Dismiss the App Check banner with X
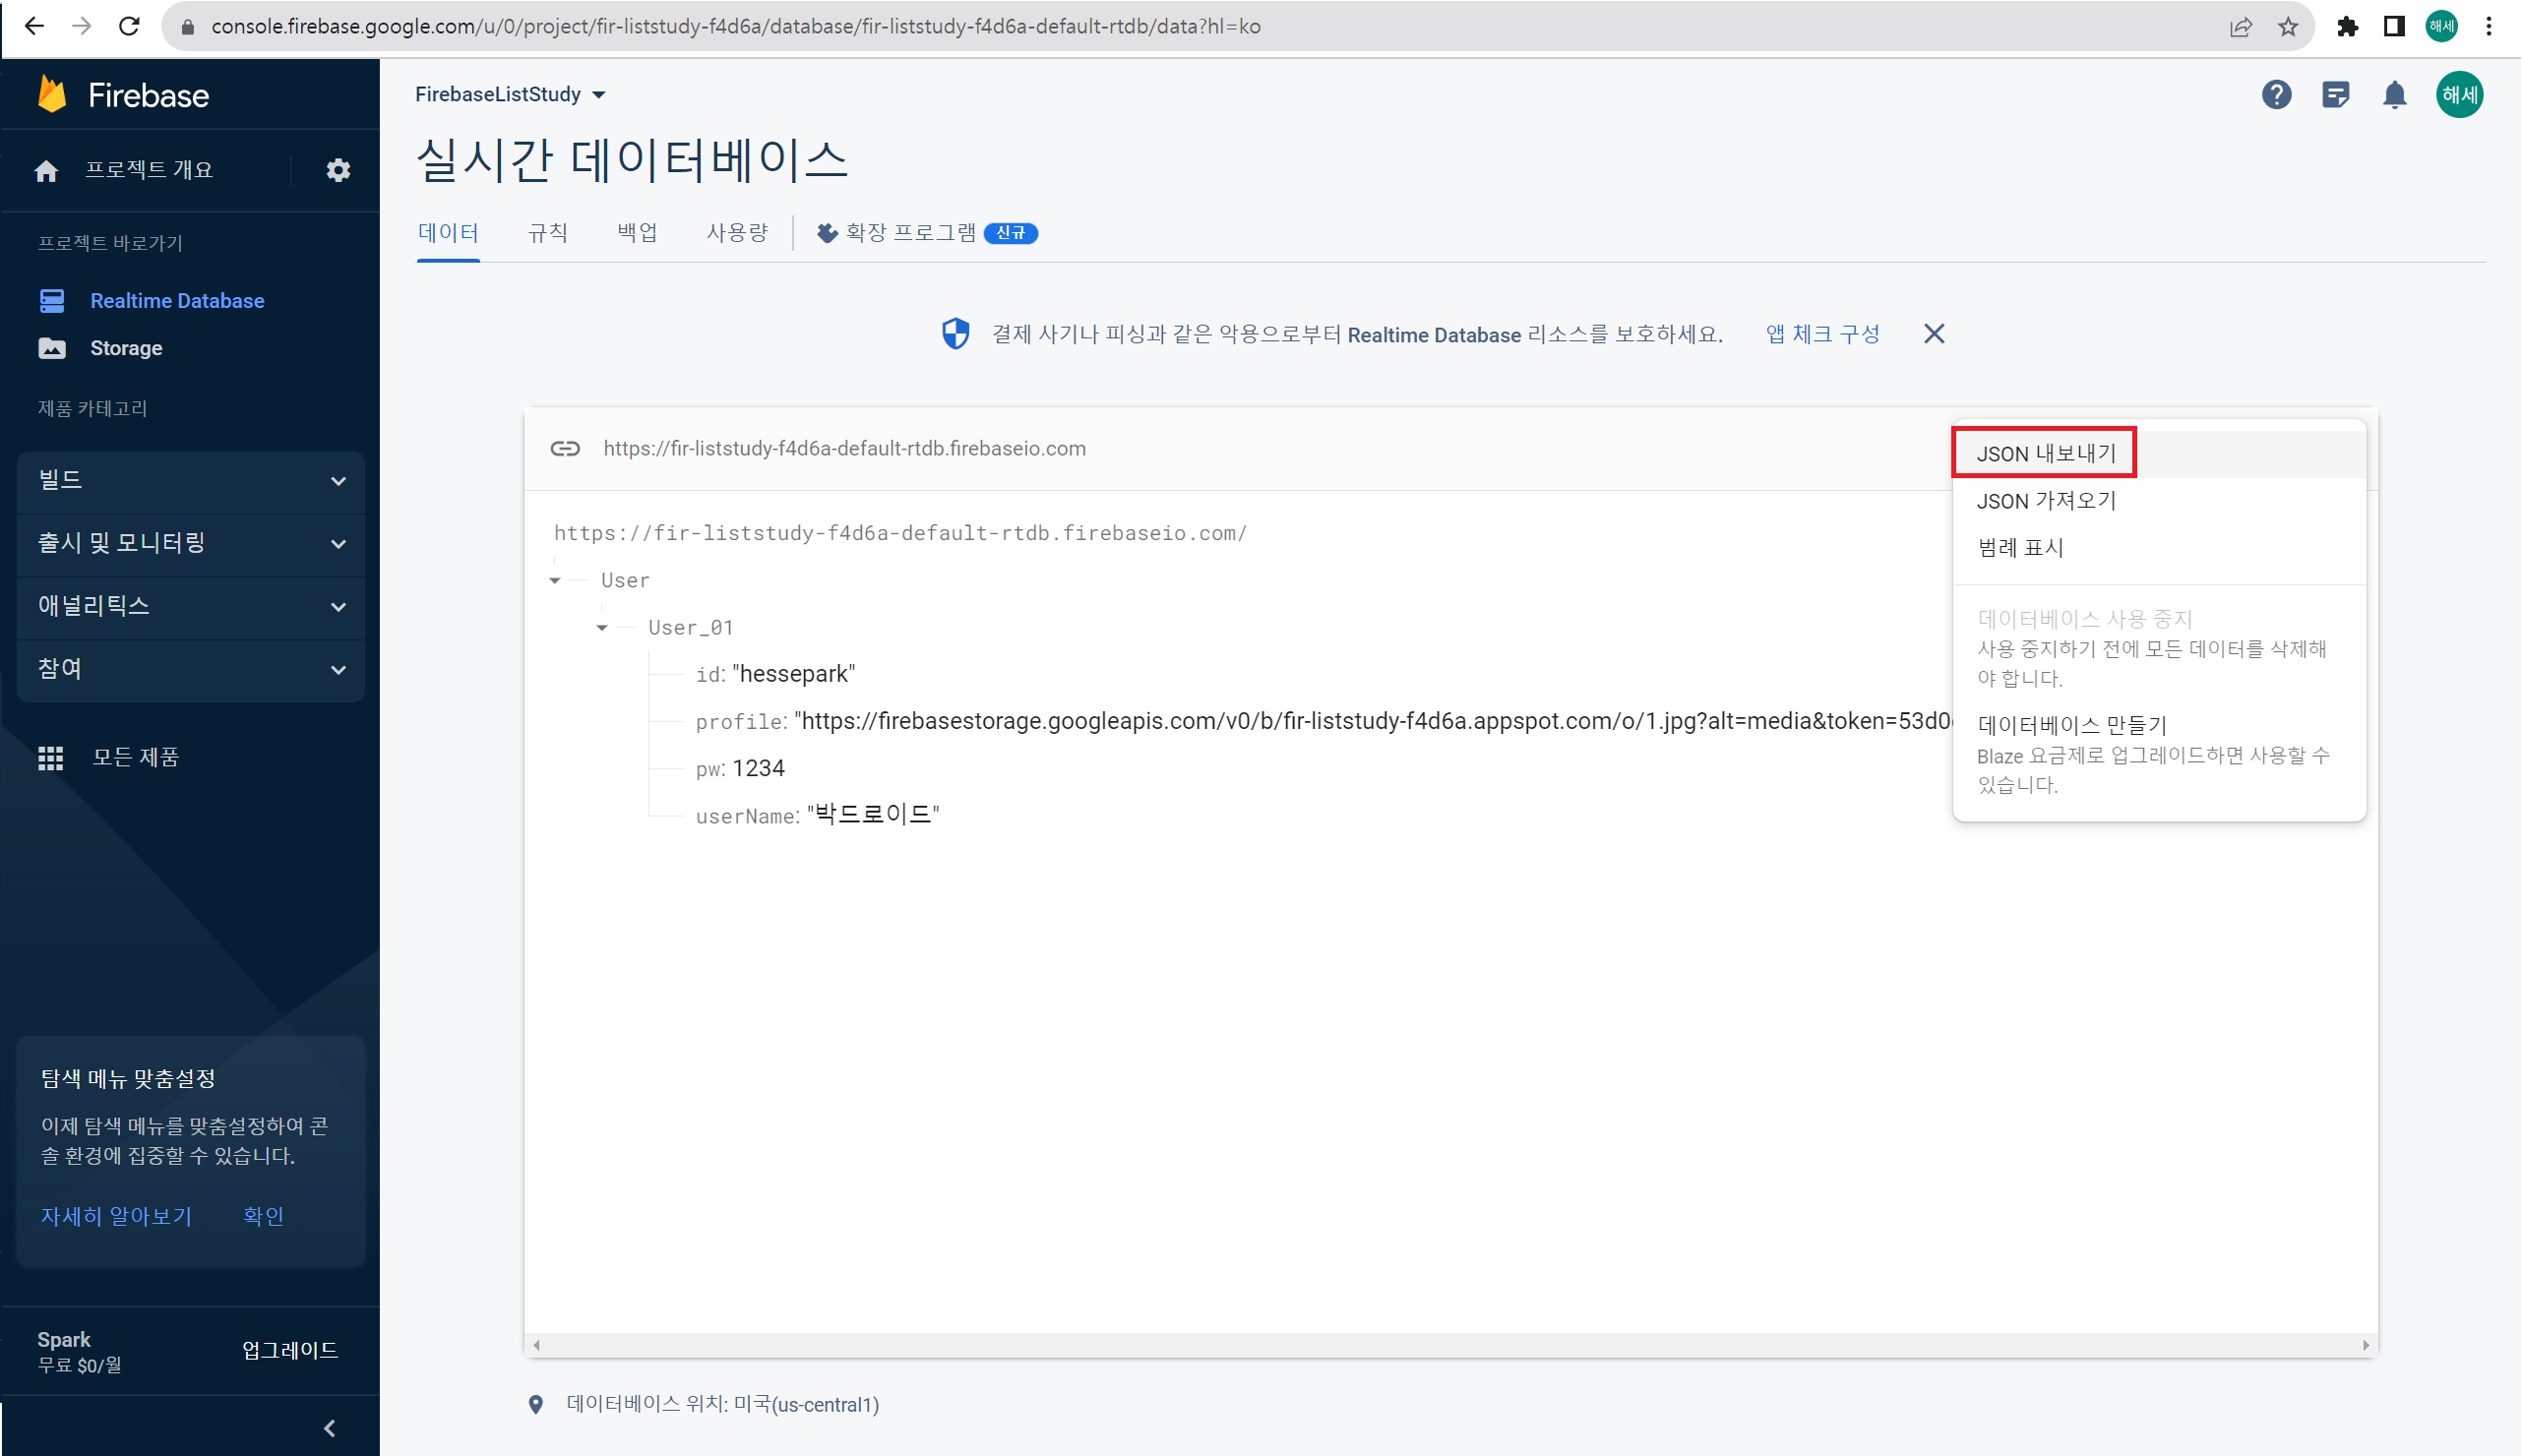Image resolution: width=2523 pixels, height=1456 pixels. (1934, 334)
